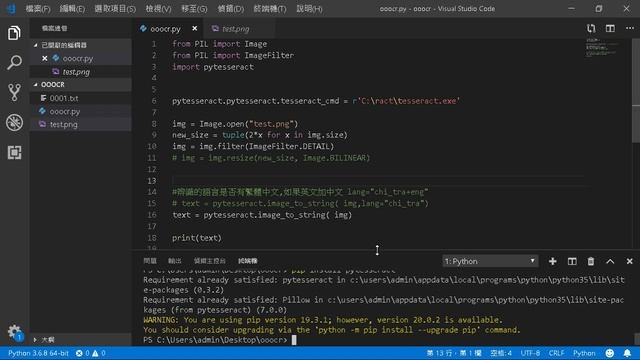Switch to the Problems panel tab
The width and height of the screenshot is (640, 360).
pos(150,261)
